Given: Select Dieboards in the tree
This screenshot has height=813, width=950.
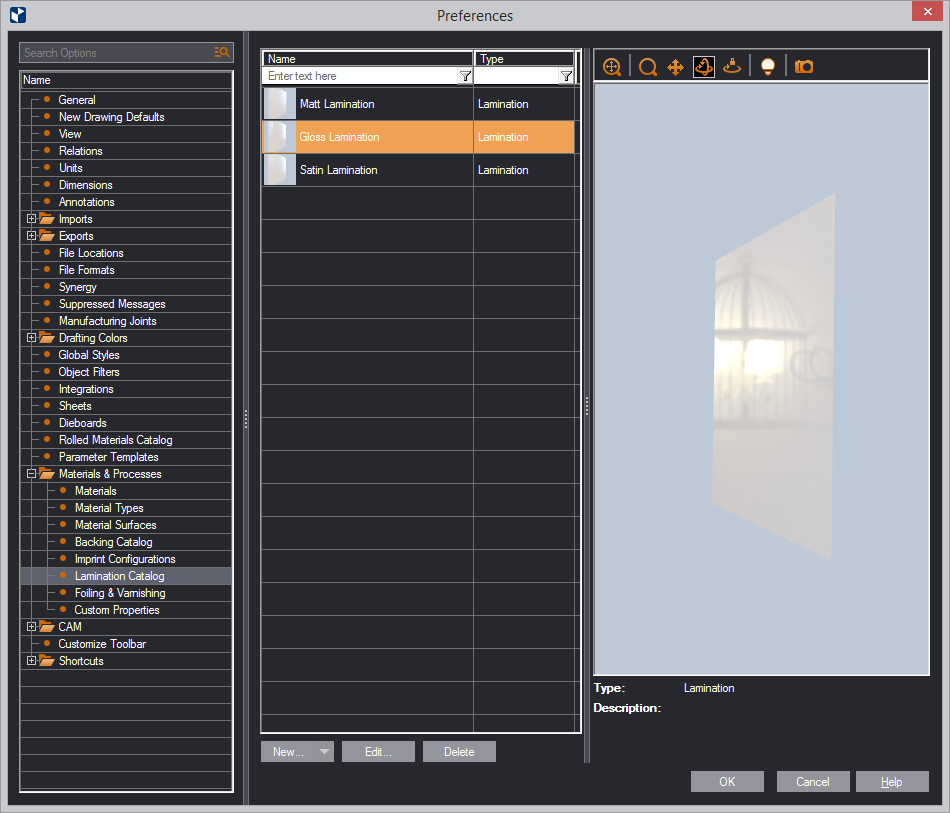Looking at the screenshot, I should point(82,422).
